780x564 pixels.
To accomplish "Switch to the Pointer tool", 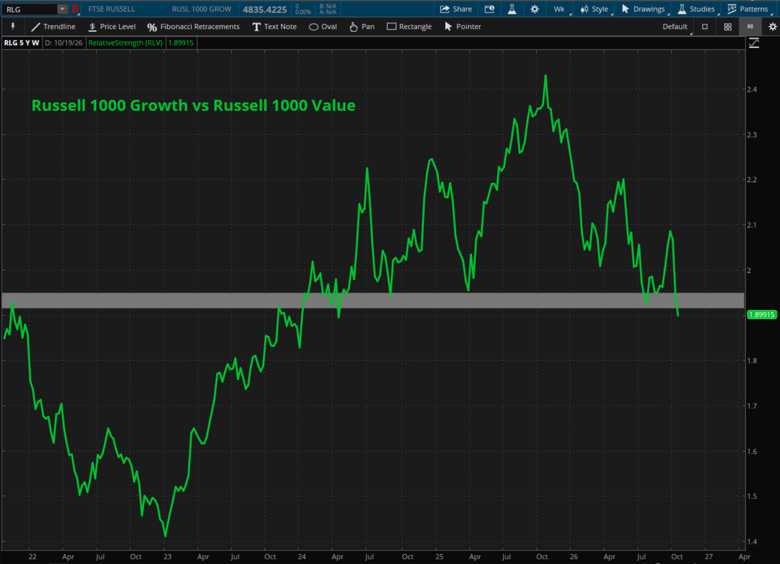I will 463,26.
